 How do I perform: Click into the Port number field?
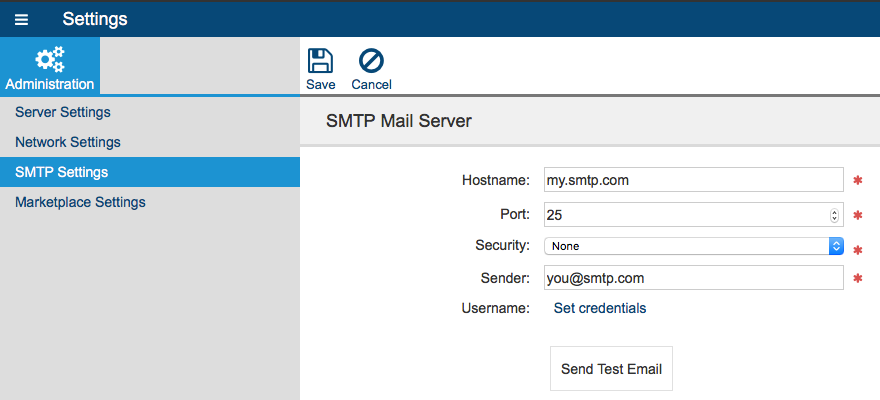(x=694, y=214)
